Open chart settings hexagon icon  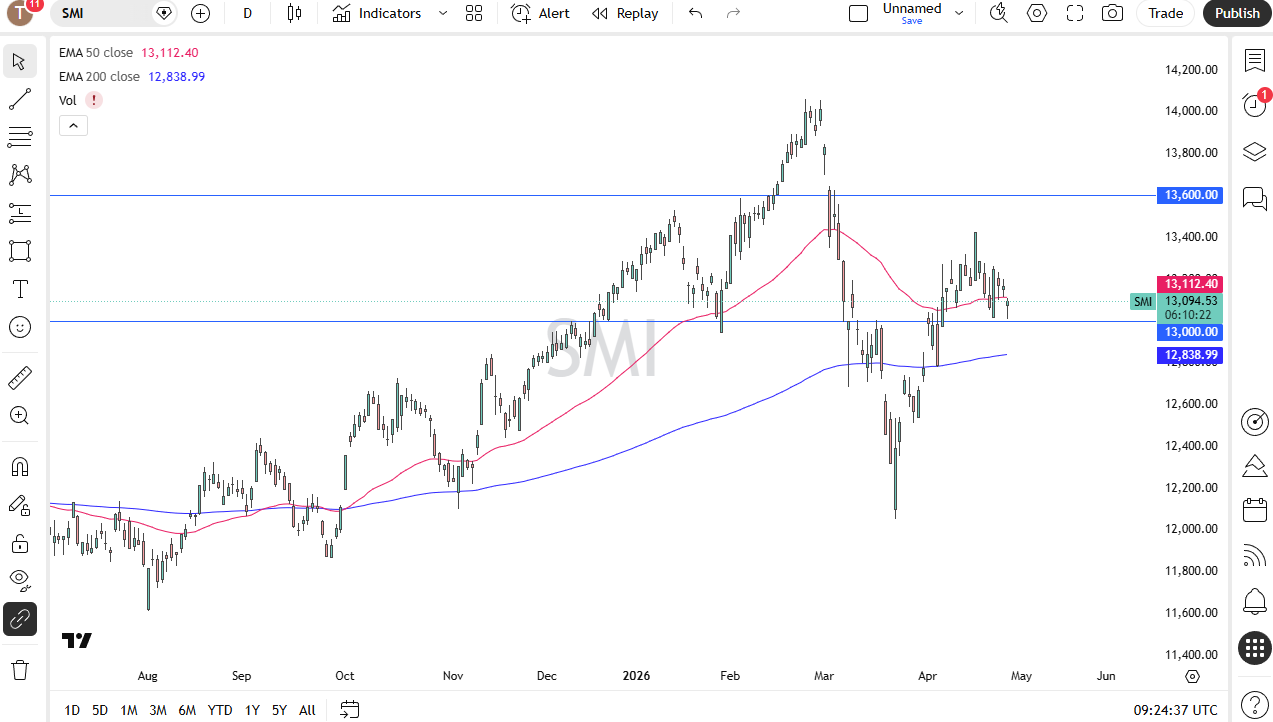(x=1037, y=13)
